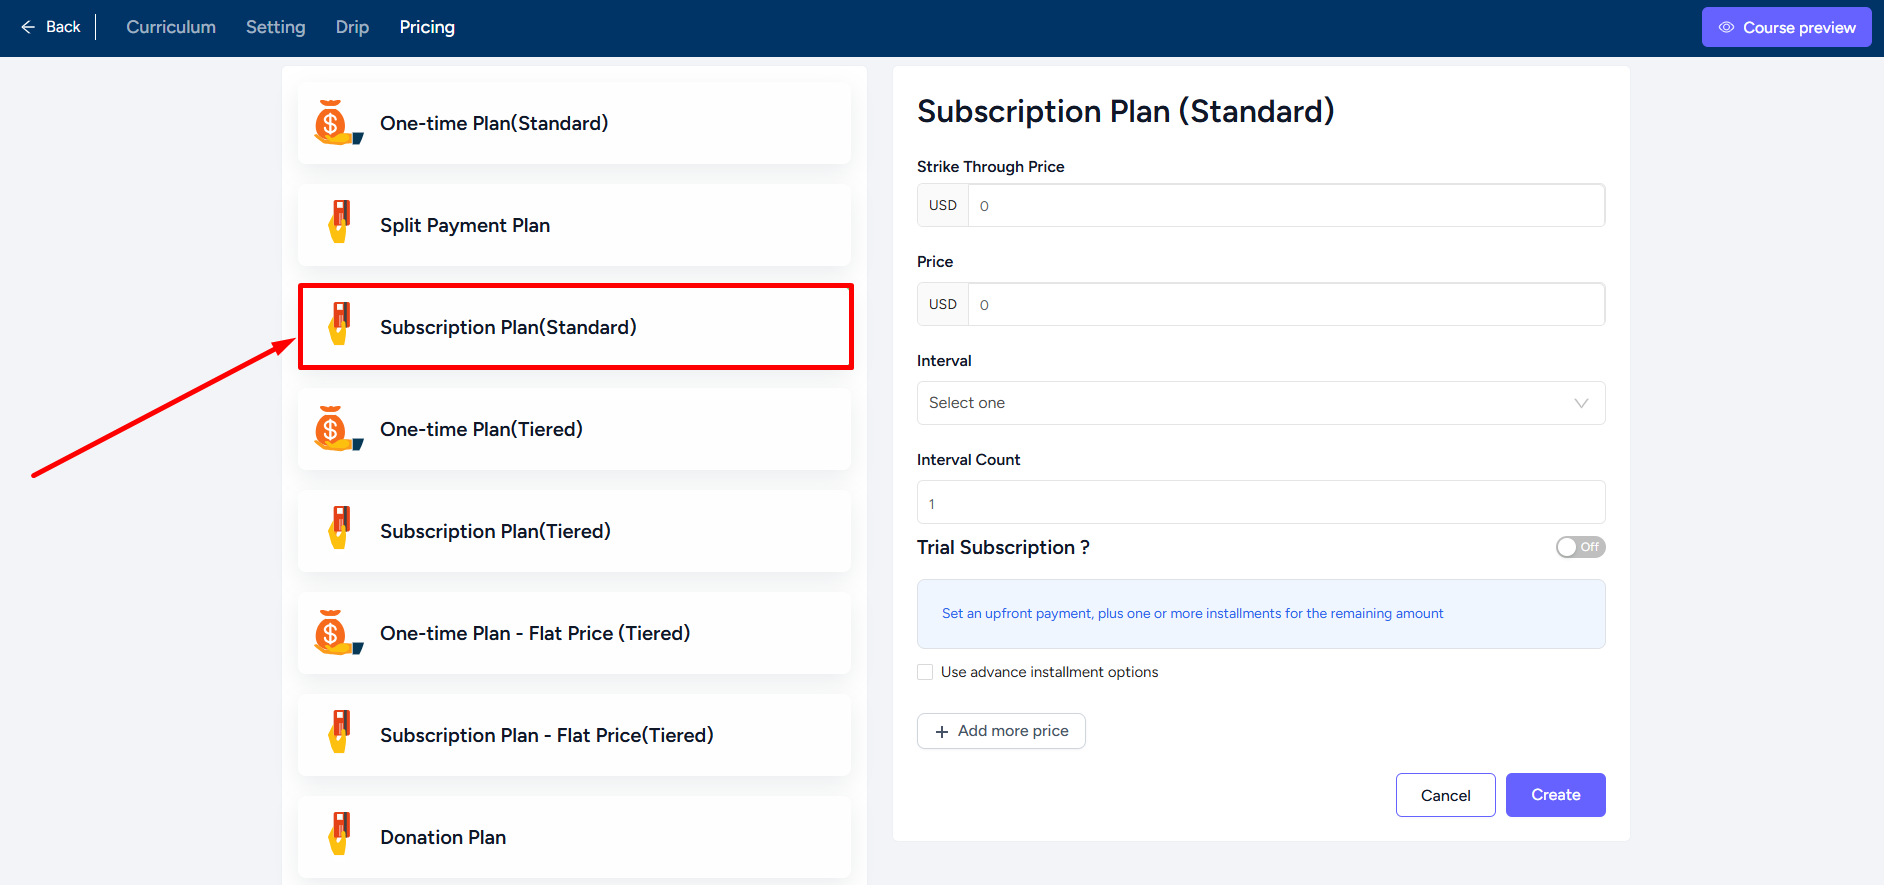Viewport: 1884px width, 885px height.
Task: Focus the Strike Through Price input field
Action: click(1286, 205)
